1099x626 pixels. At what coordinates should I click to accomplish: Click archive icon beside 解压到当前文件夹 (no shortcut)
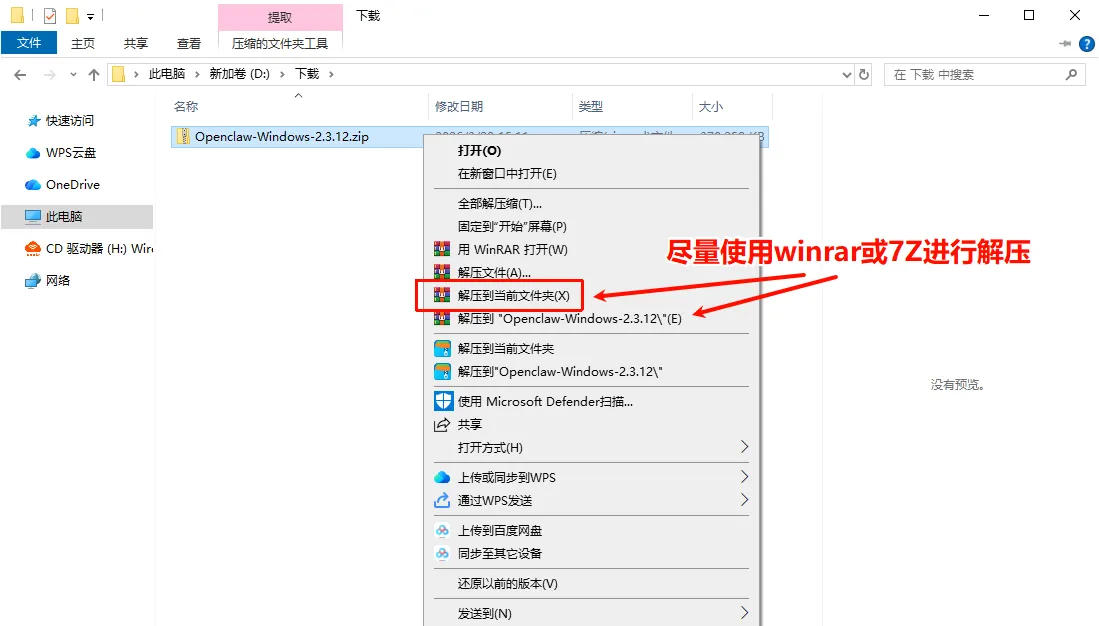(442, 348)
